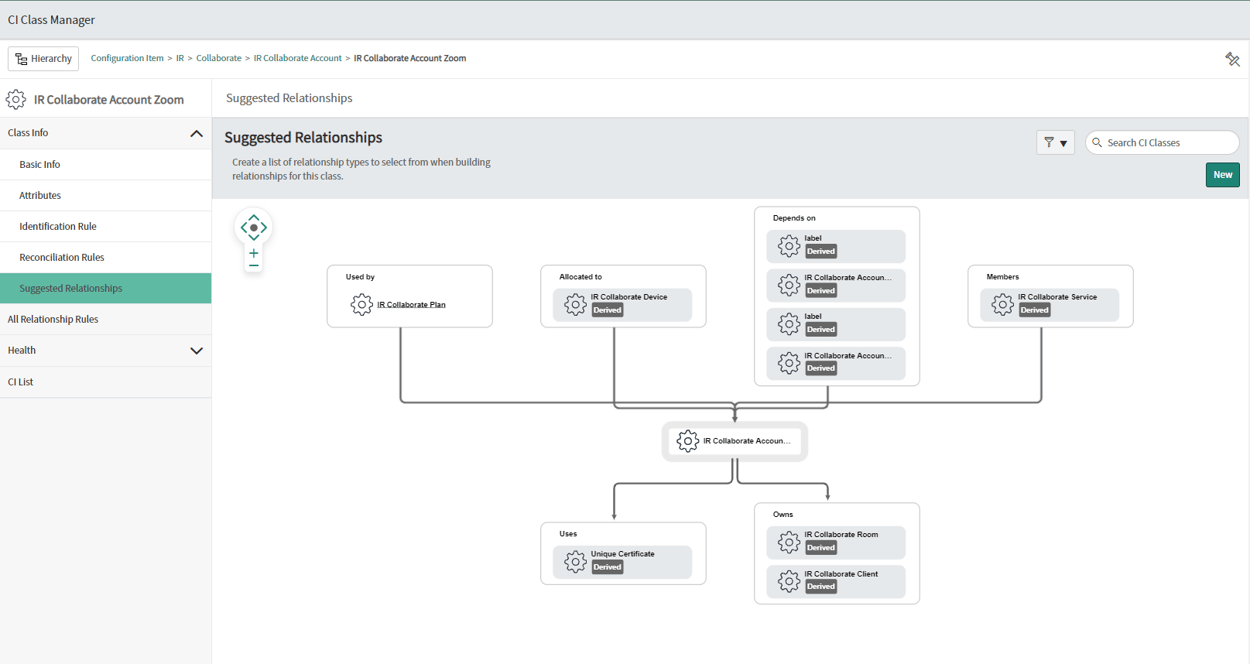
Task: Collapse the Class Info section
Action: [x=196, y=131]
